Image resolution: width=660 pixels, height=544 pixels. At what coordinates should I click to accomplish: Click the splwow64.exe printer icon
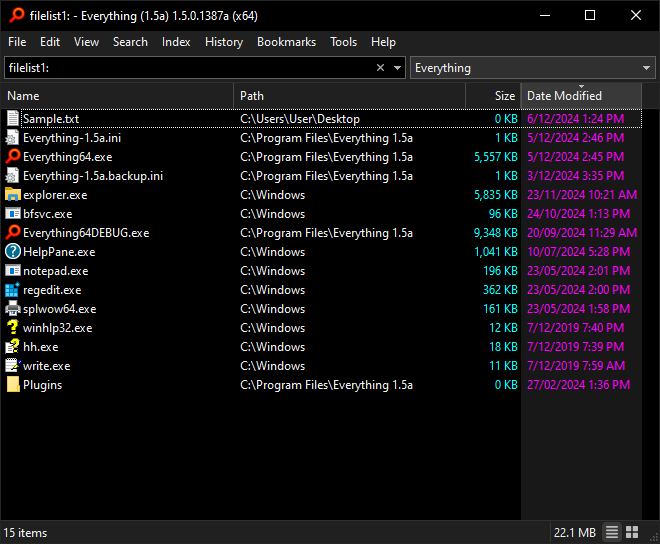pos(13,309)
